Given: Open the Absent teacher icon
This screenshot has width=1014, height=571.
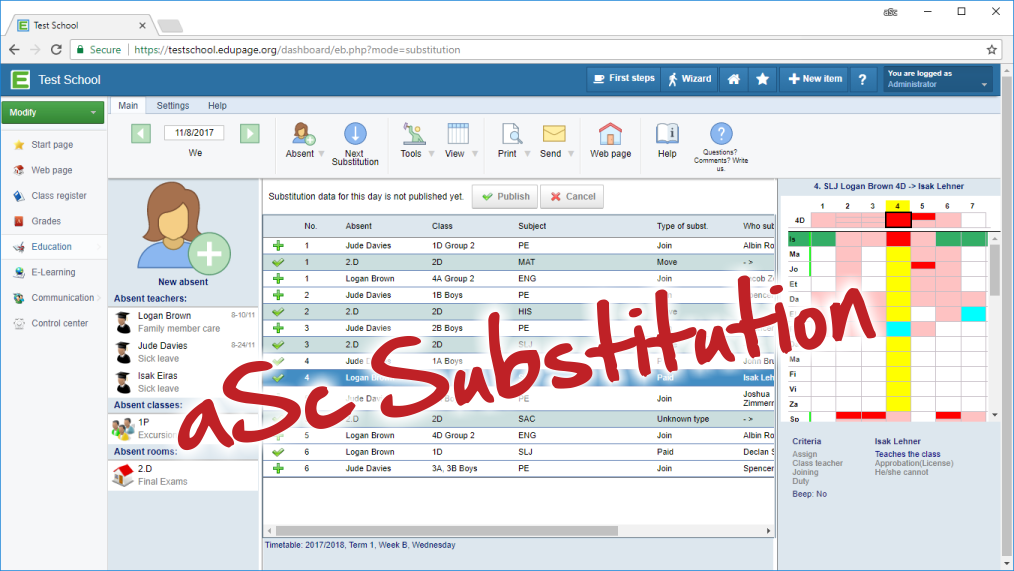Looking at the screenshot, I should click(x=303, y=133).
